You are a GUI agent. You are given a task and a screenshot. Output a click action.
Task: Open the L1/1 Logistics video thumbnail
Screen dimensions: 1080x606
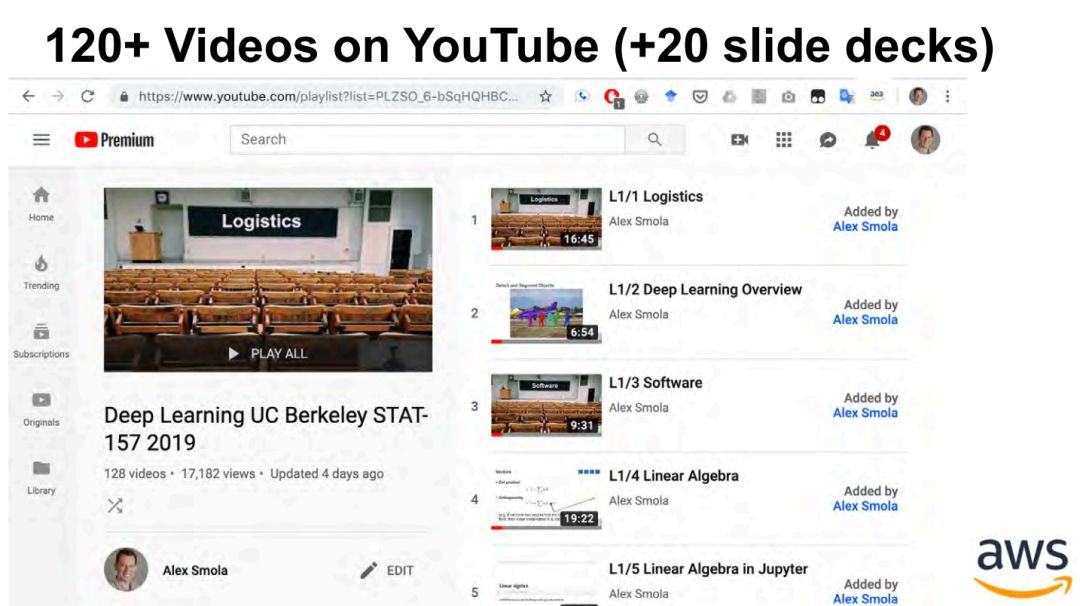(546, 218)
